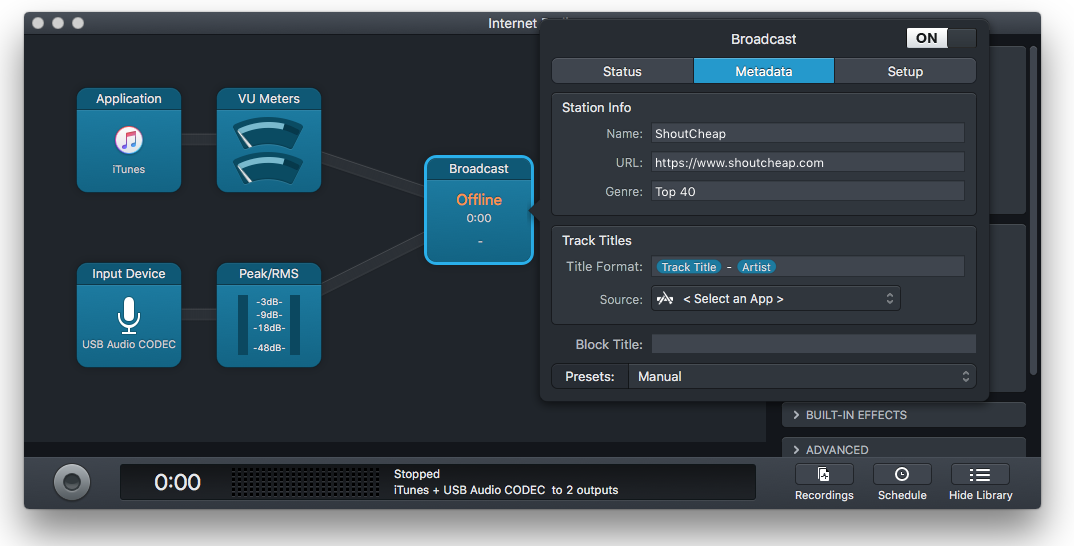Select the VU Meters block title
This screenshot has width=1074, height=546.
pyautogui.click(x=268, y=99)
